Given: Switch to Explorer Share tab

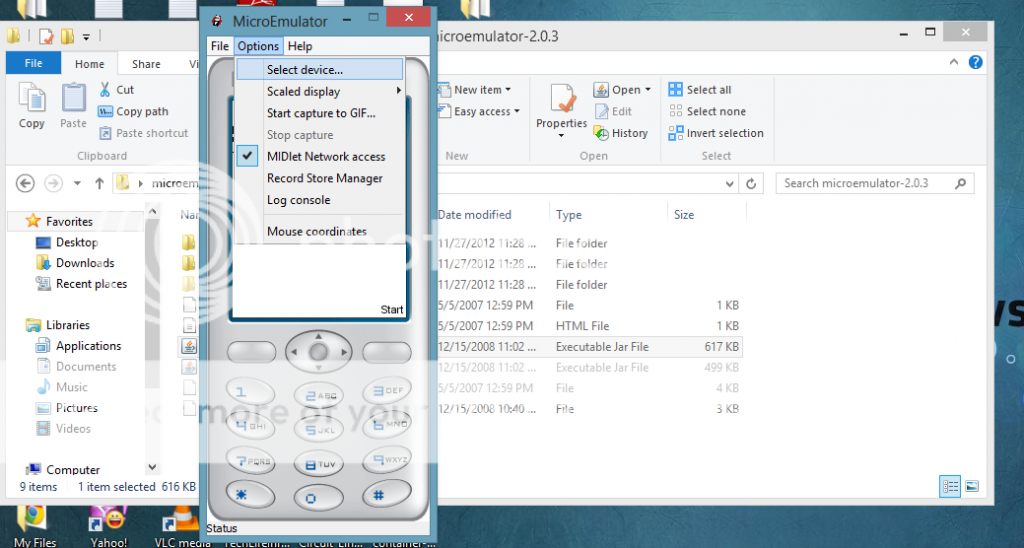Looking at the screenshot, I should pyautogui.click(x=146, y=64).
